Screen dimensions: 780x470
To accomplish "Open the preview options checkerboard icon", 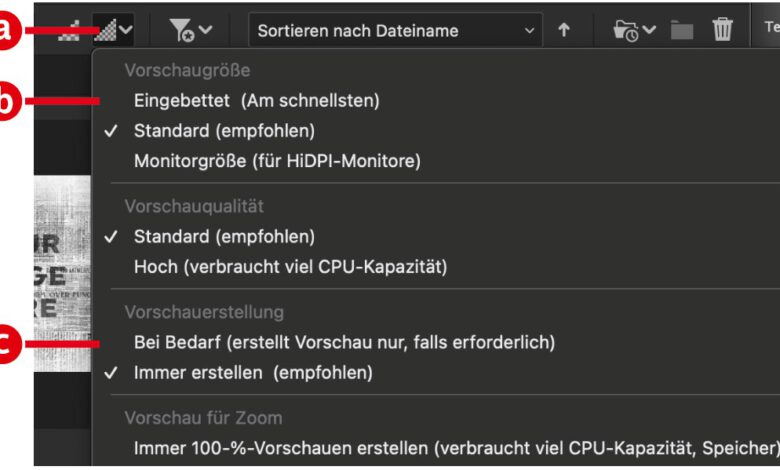I will click(104, 31).
